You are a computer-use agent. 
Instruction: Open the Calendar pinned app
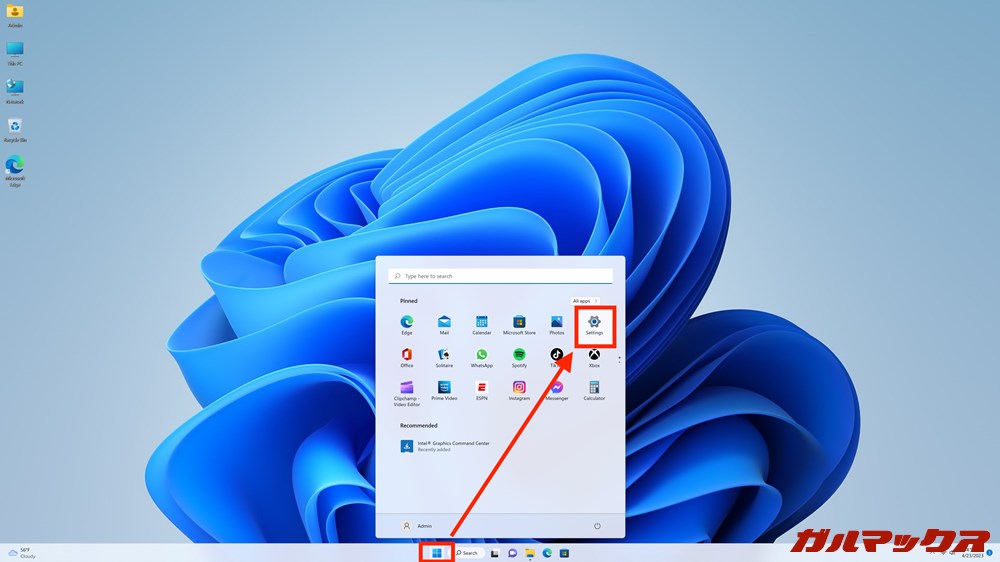482,325
